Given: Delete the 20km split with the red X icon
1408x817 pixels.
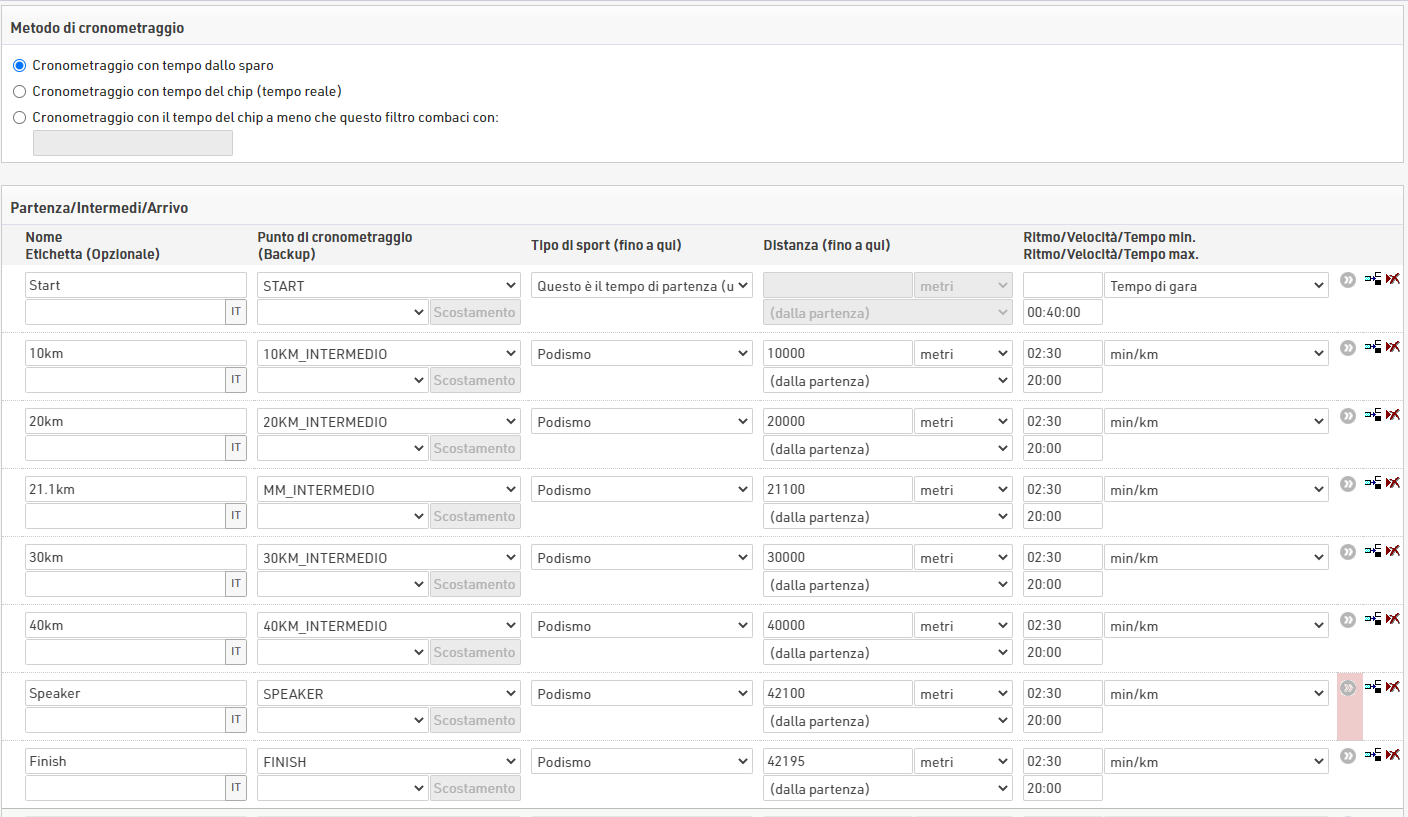Looking at the screenshot, I should 1392,415.
